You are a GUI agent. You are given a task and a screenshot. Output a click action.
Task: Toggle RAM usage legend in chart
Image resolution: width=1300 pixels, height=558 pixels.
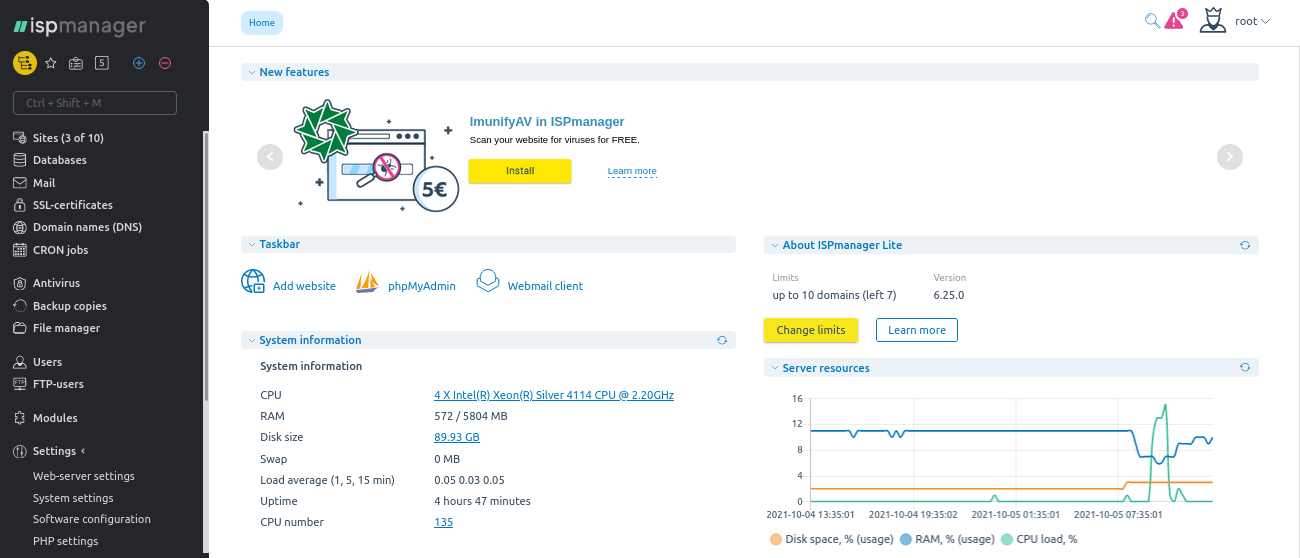(x=949, y=539)
